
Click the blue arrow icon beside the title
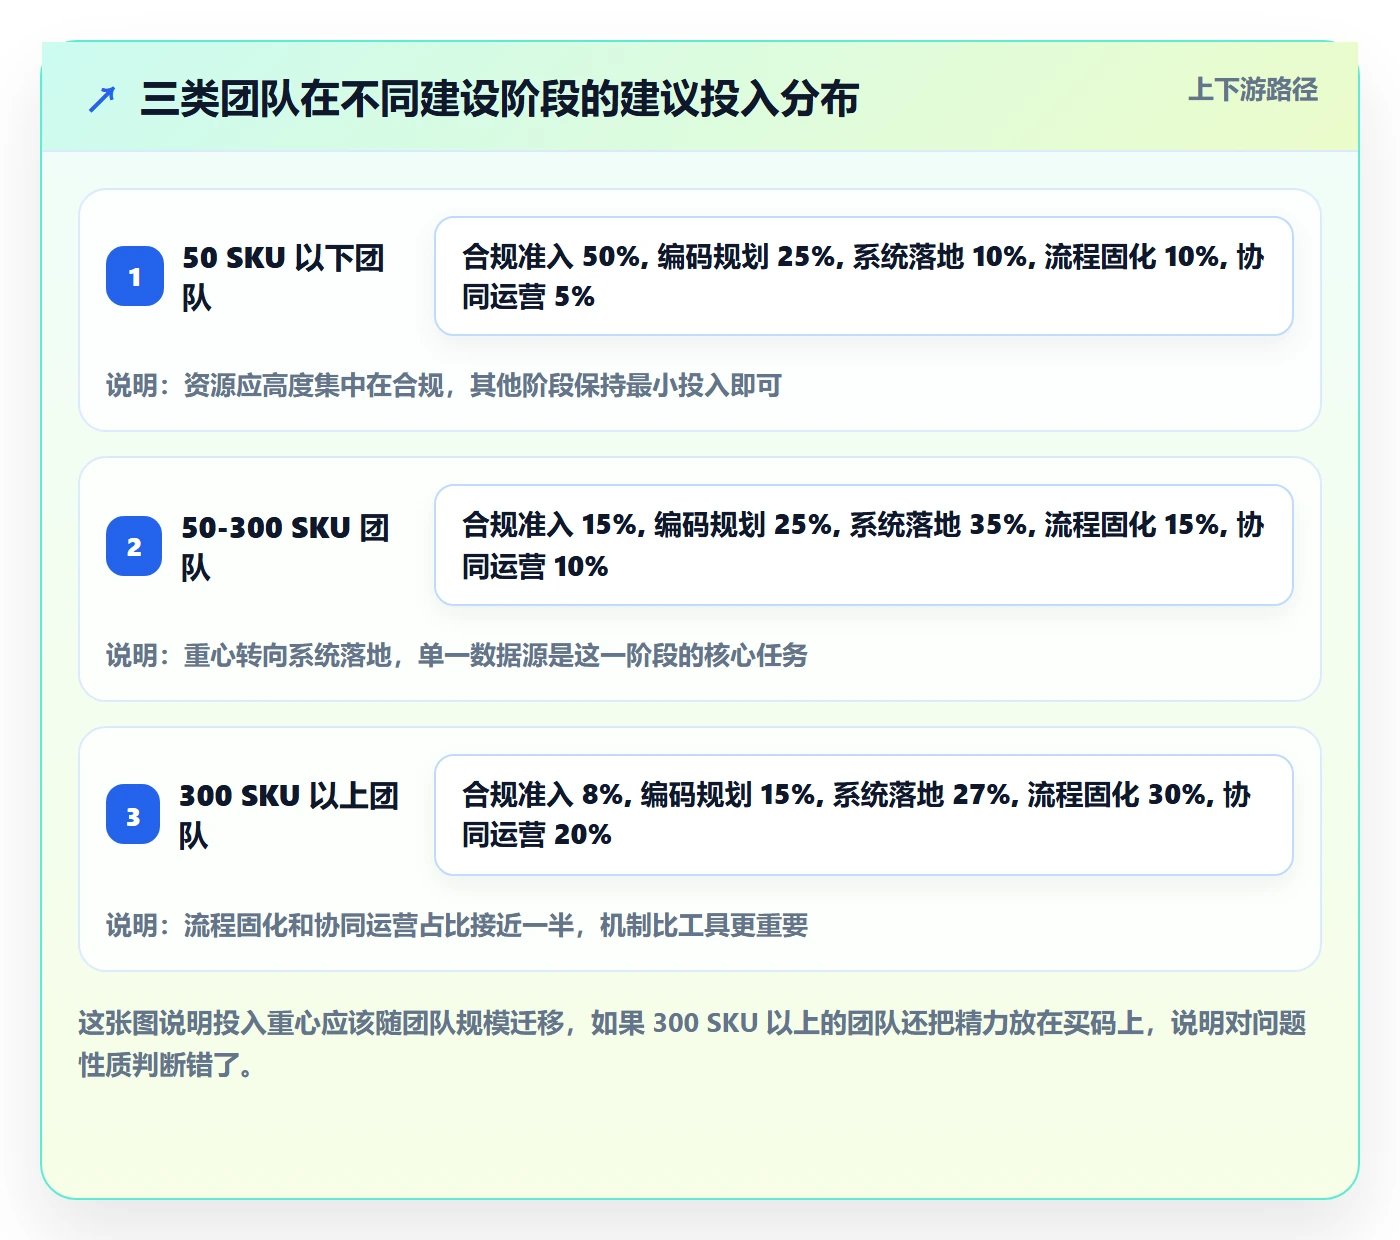(x=102, y=99)
